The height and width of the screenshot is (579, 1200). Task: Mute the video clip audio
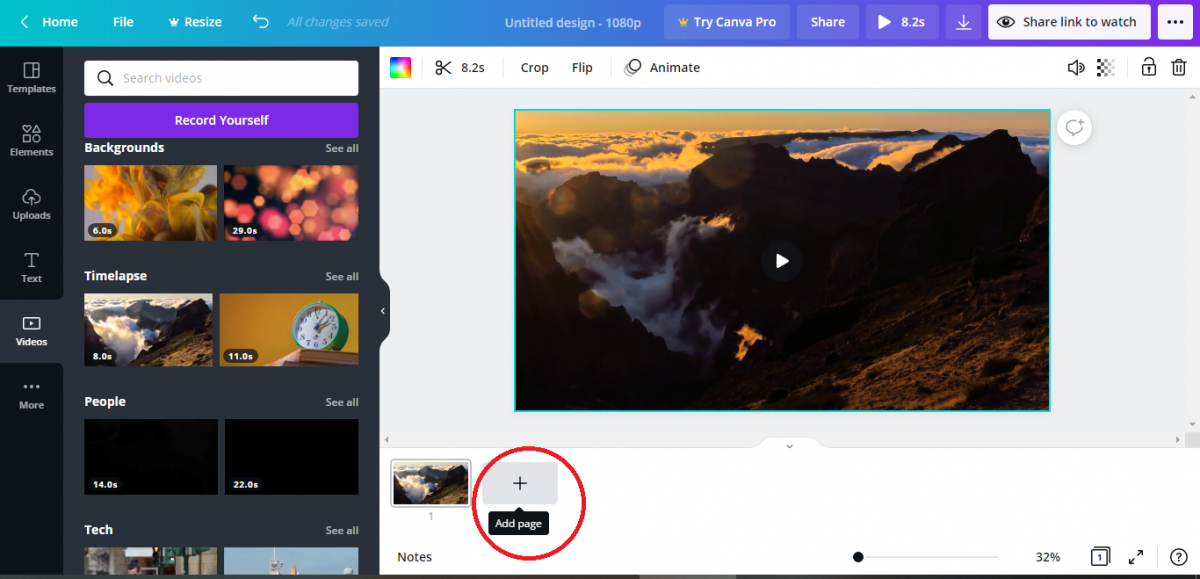(1075, 67)
